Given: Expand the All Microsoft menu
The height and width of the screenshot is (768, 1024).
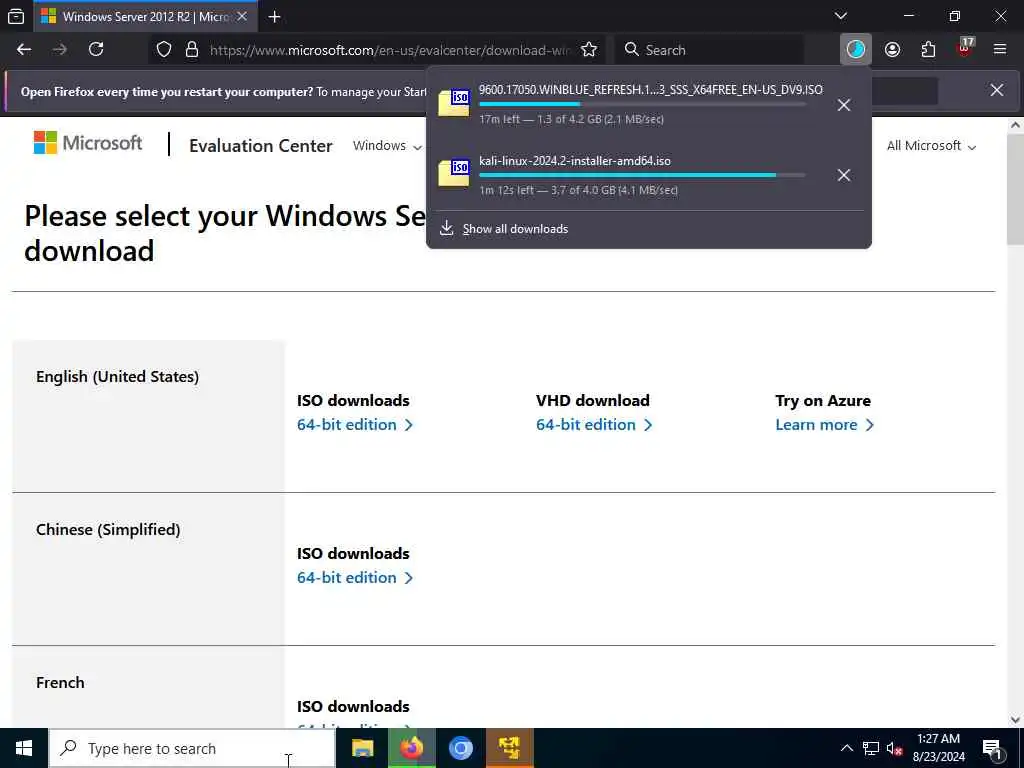Looking at the screenshot, I should coord(931,146).
